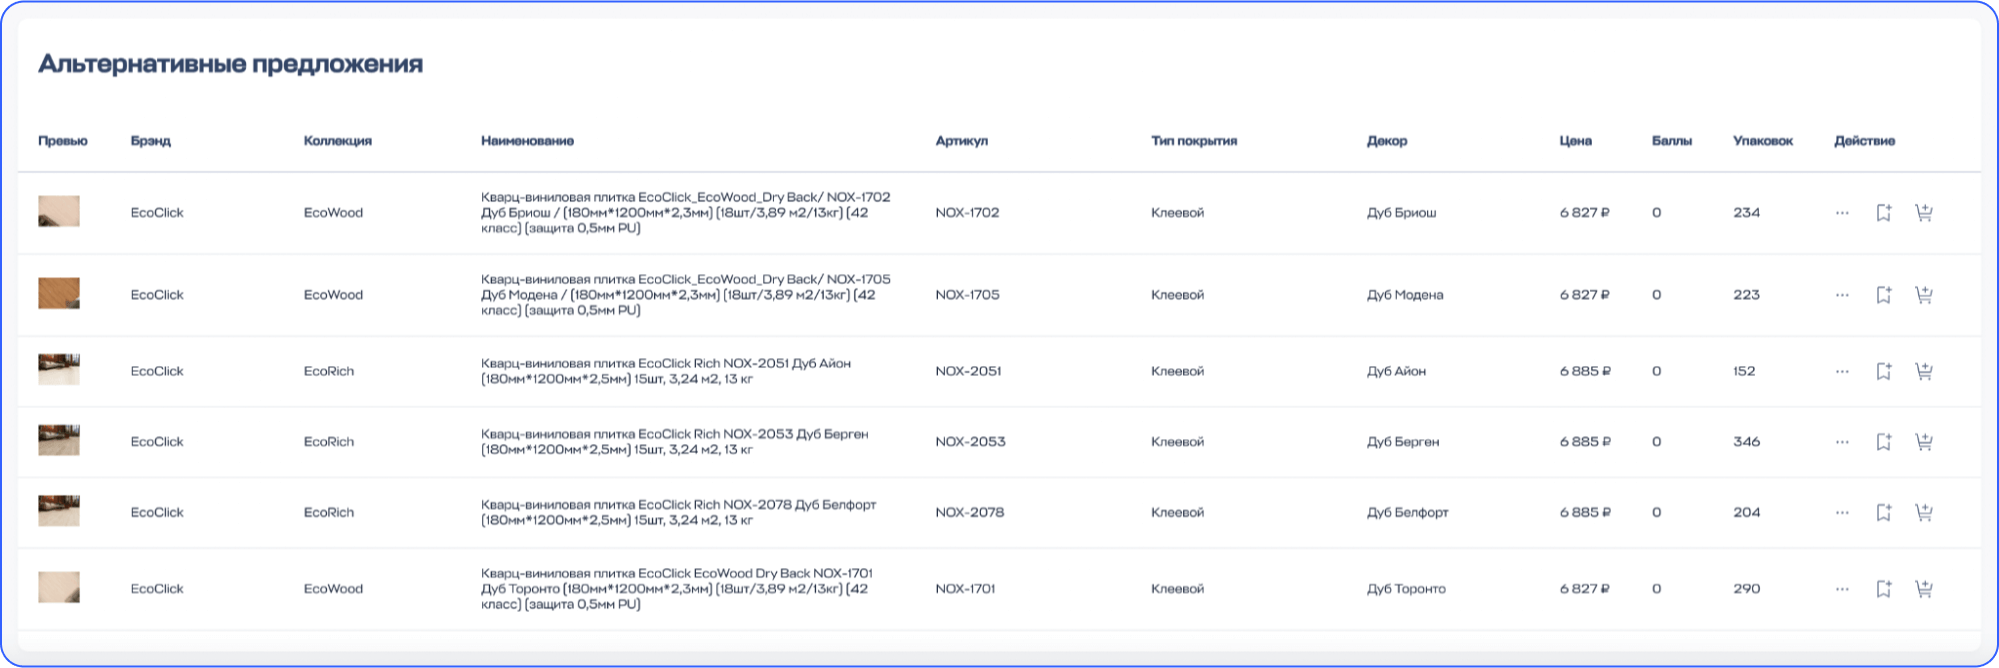Bookmark the NOX-1702 Дуб Бриош product
This screenshot has width=1999, height=668.
(1883, 213)
